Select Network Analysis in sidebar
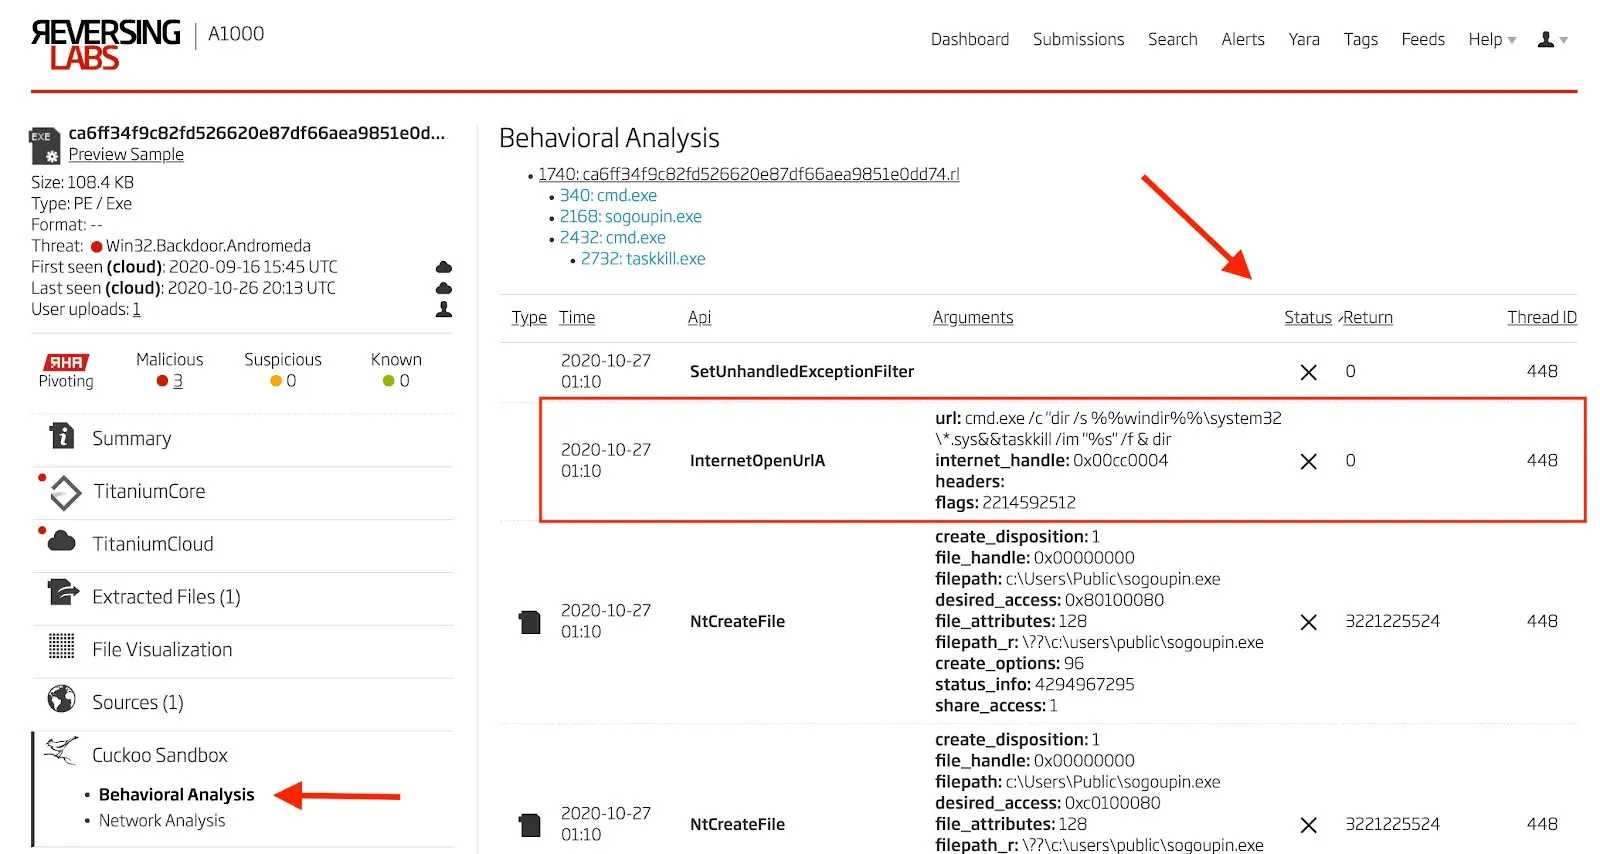Image resolution: width=1600 pixels, height=854 pixels. tap(162, 821)
